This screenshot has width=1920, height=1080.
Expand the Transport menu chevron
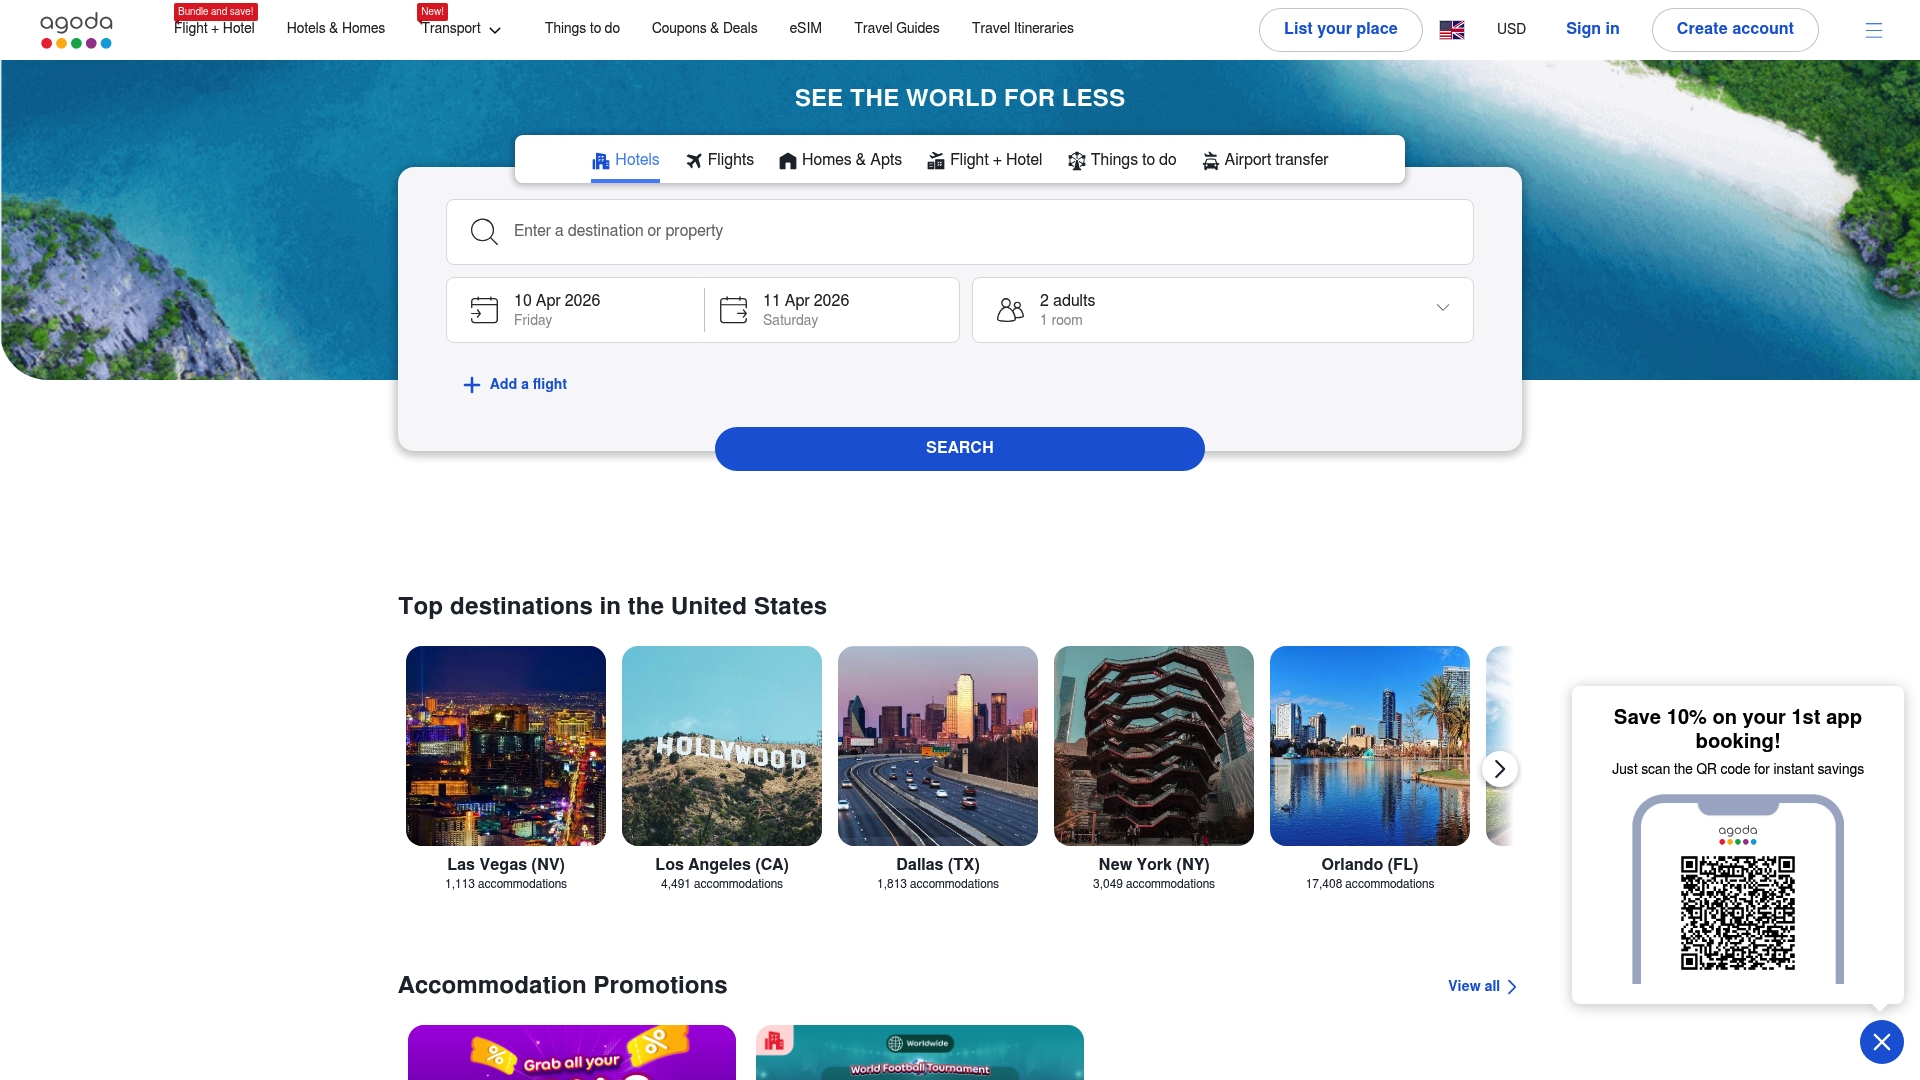495,31
